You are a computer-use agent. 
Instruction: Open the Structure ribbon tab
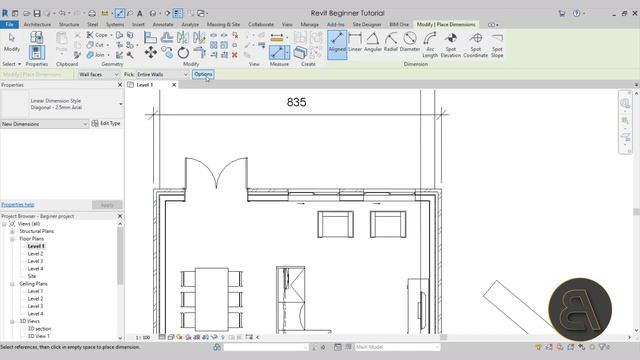pos(69,24)
